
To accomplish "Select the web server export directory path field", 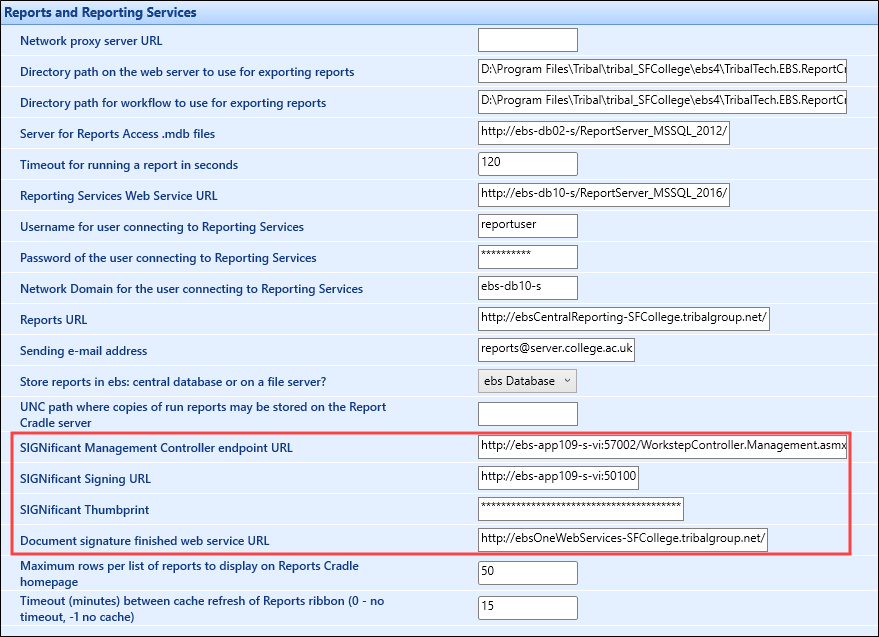I will click(x=661, y=70).
